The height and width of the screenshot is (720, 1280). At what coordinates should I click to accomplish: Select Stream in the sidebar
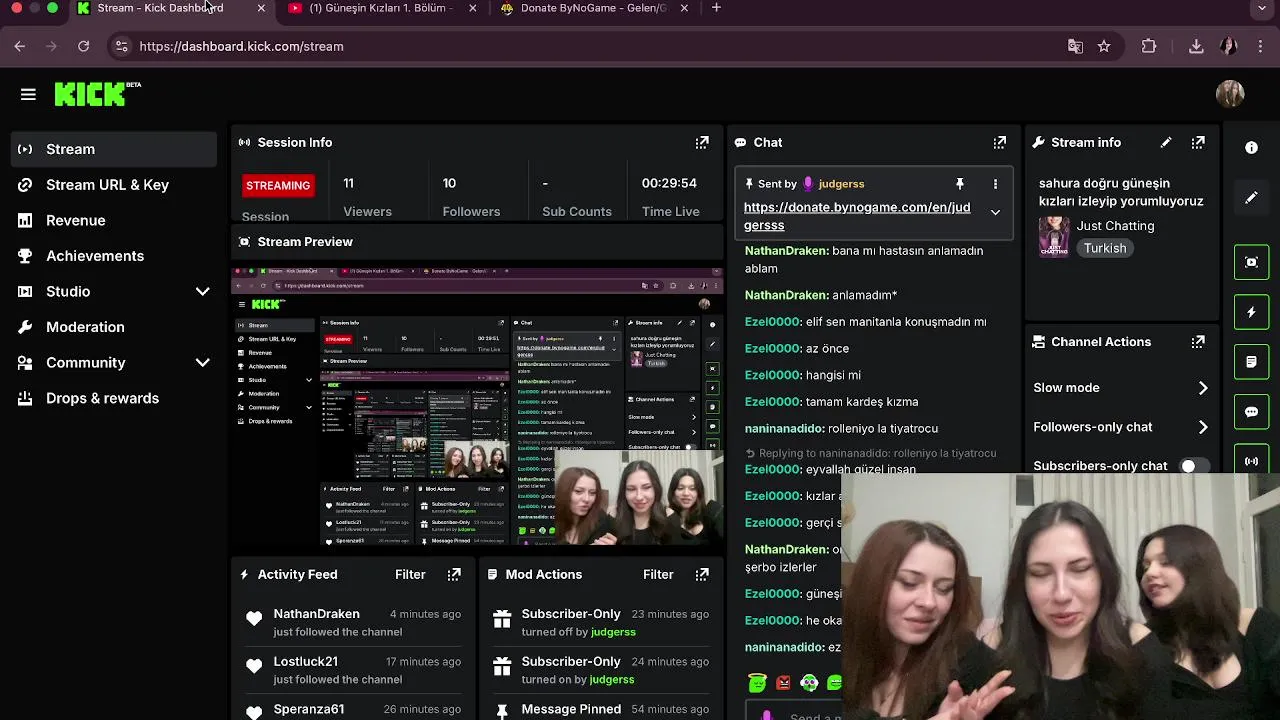click(x=114, y=149)
